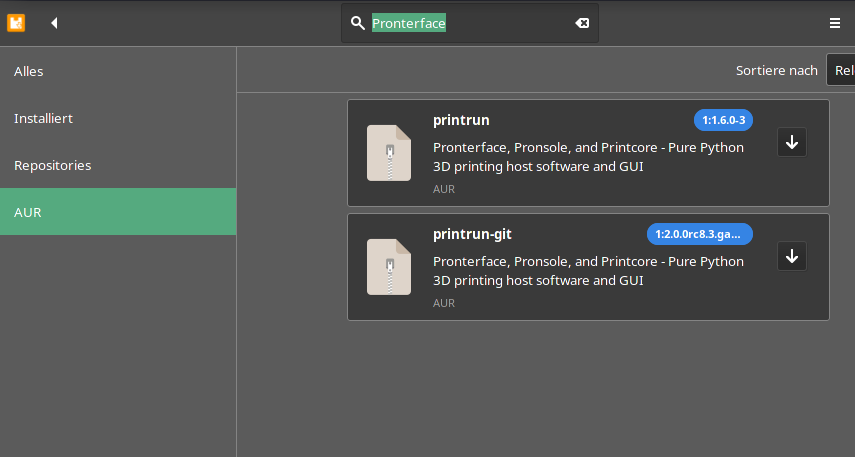Image resolution: width=855 pixels, height=457 pixels.
Task: Open the printrun-git package title
Action: (x=472, y=234)
